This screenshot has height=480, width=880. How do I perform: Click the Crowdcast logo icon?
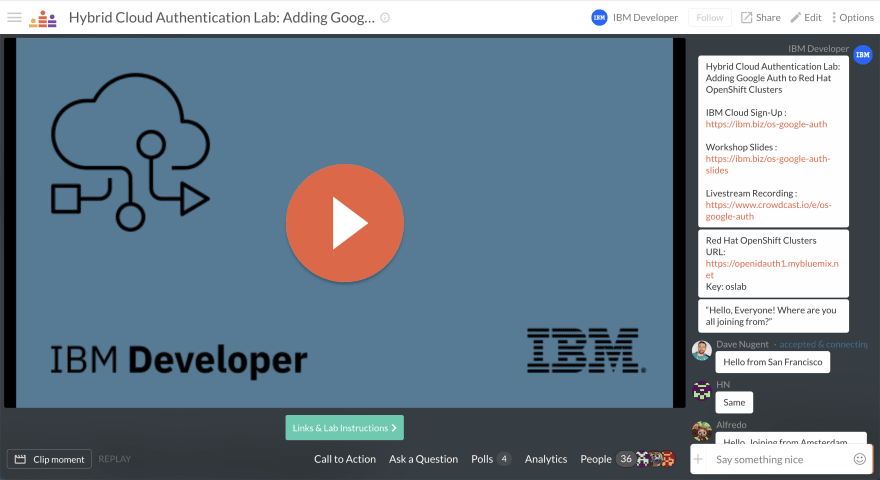43,19
